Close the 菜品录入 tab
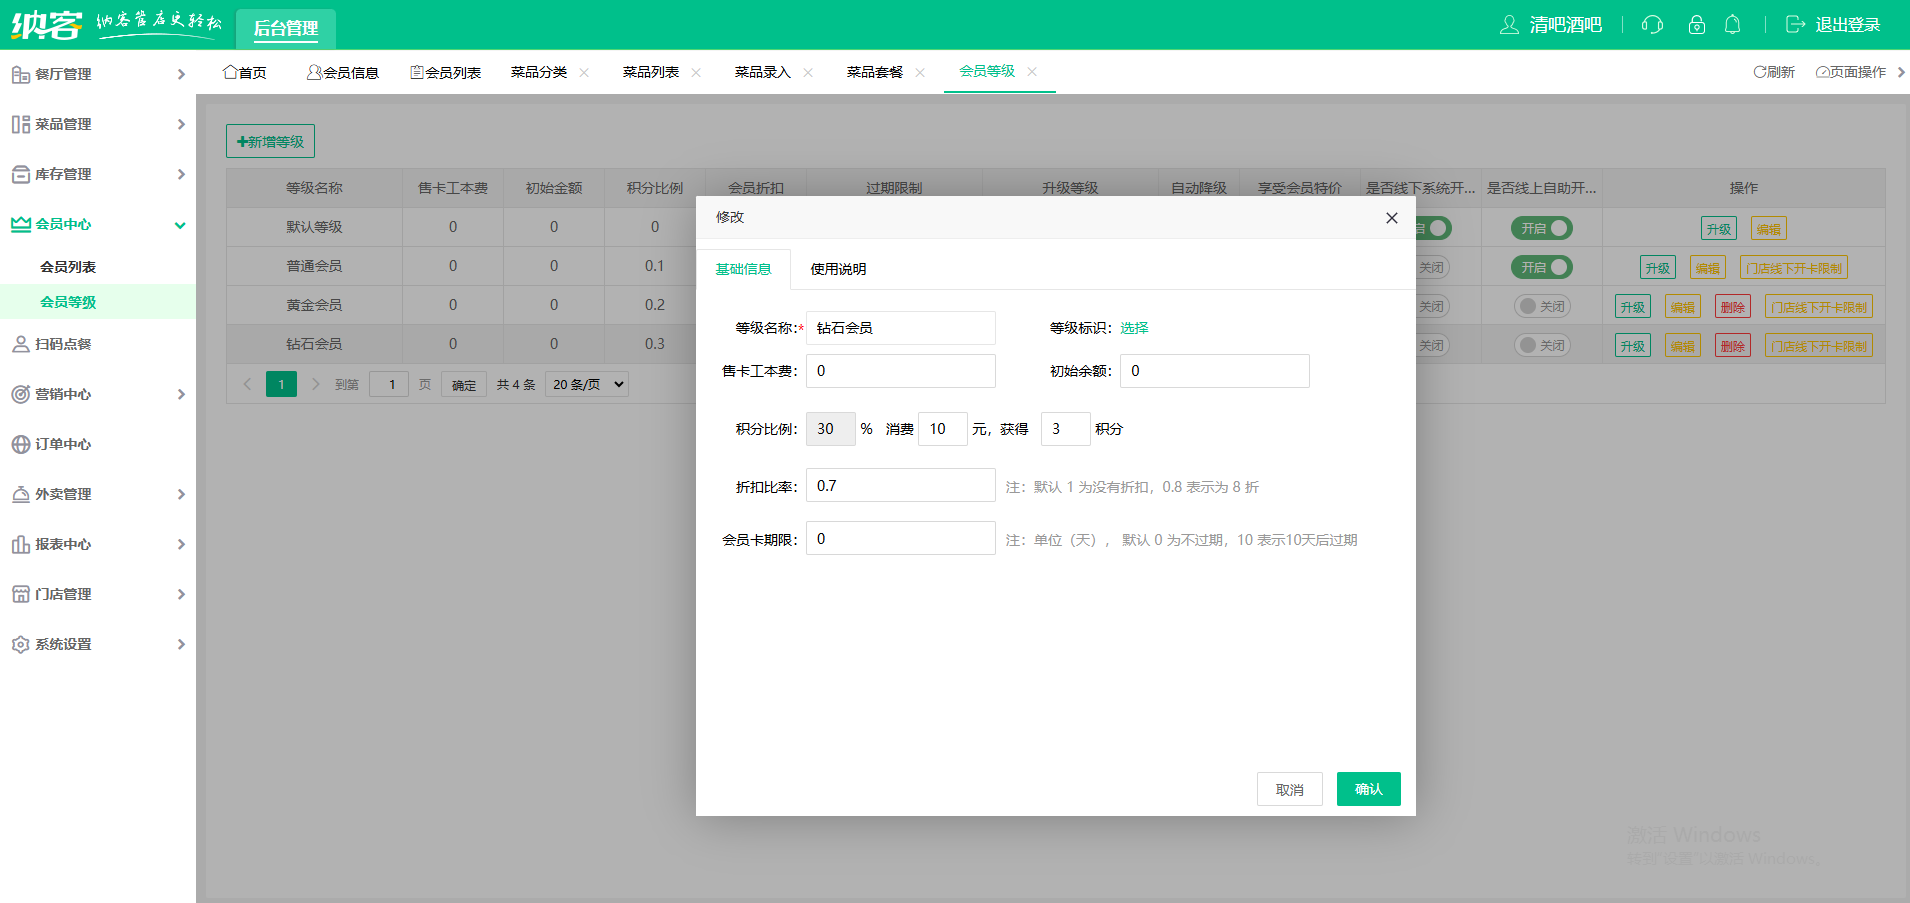Screen dimensions: 1910x903 click(x=808, y=72)
